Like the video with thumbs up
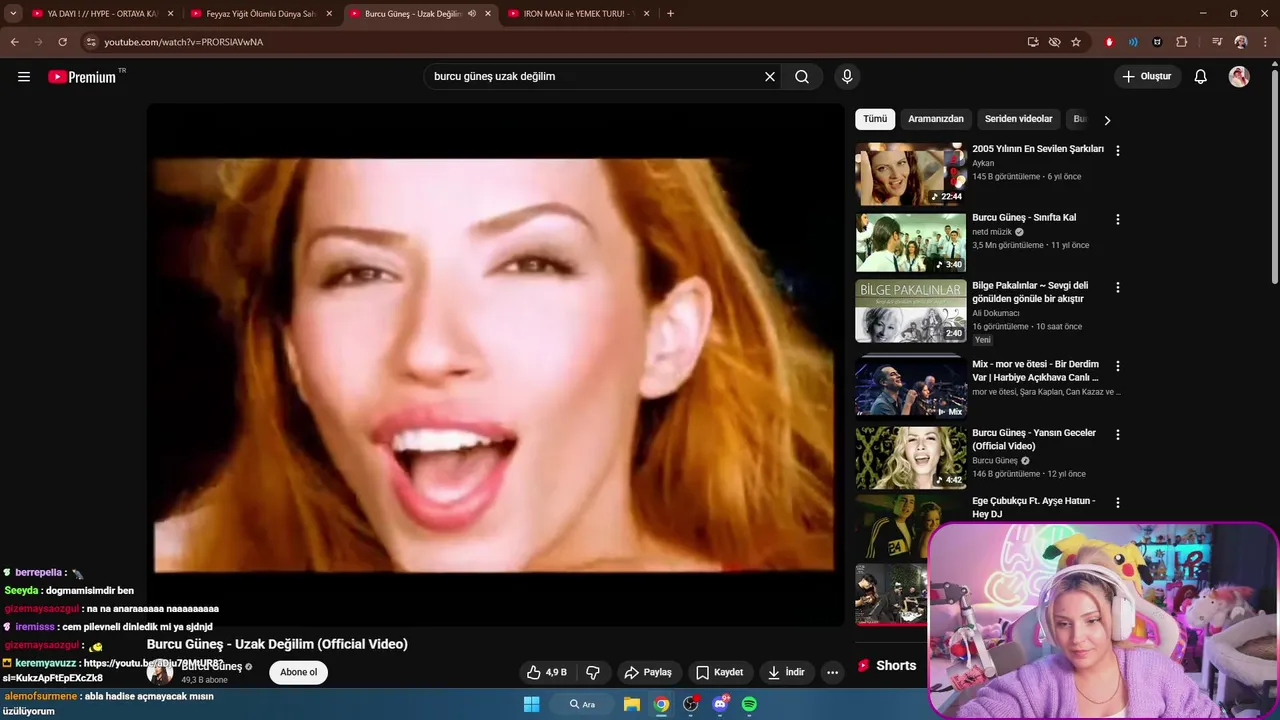This screenshot has height=720, width=1280. (x=547, y=672)
